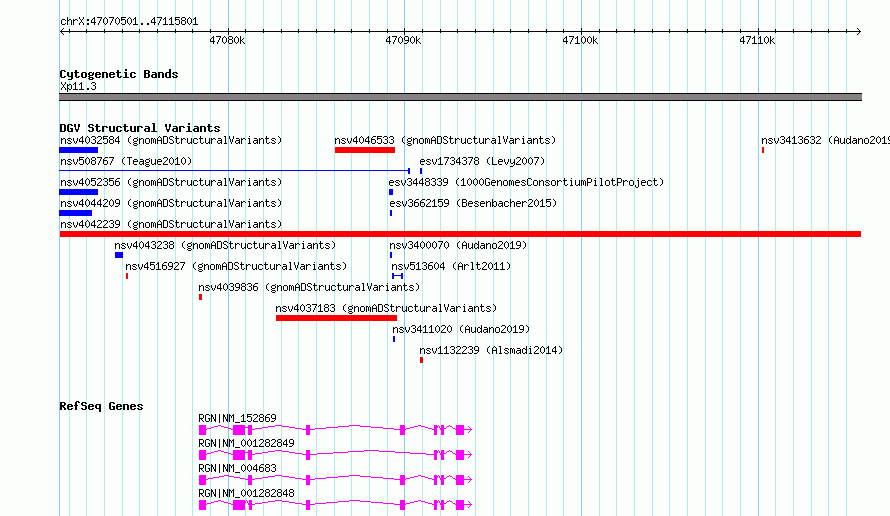Click the RGN|NM_152869 transcript label
This screenshot has width=890, height=516.
tap(237, 418)
